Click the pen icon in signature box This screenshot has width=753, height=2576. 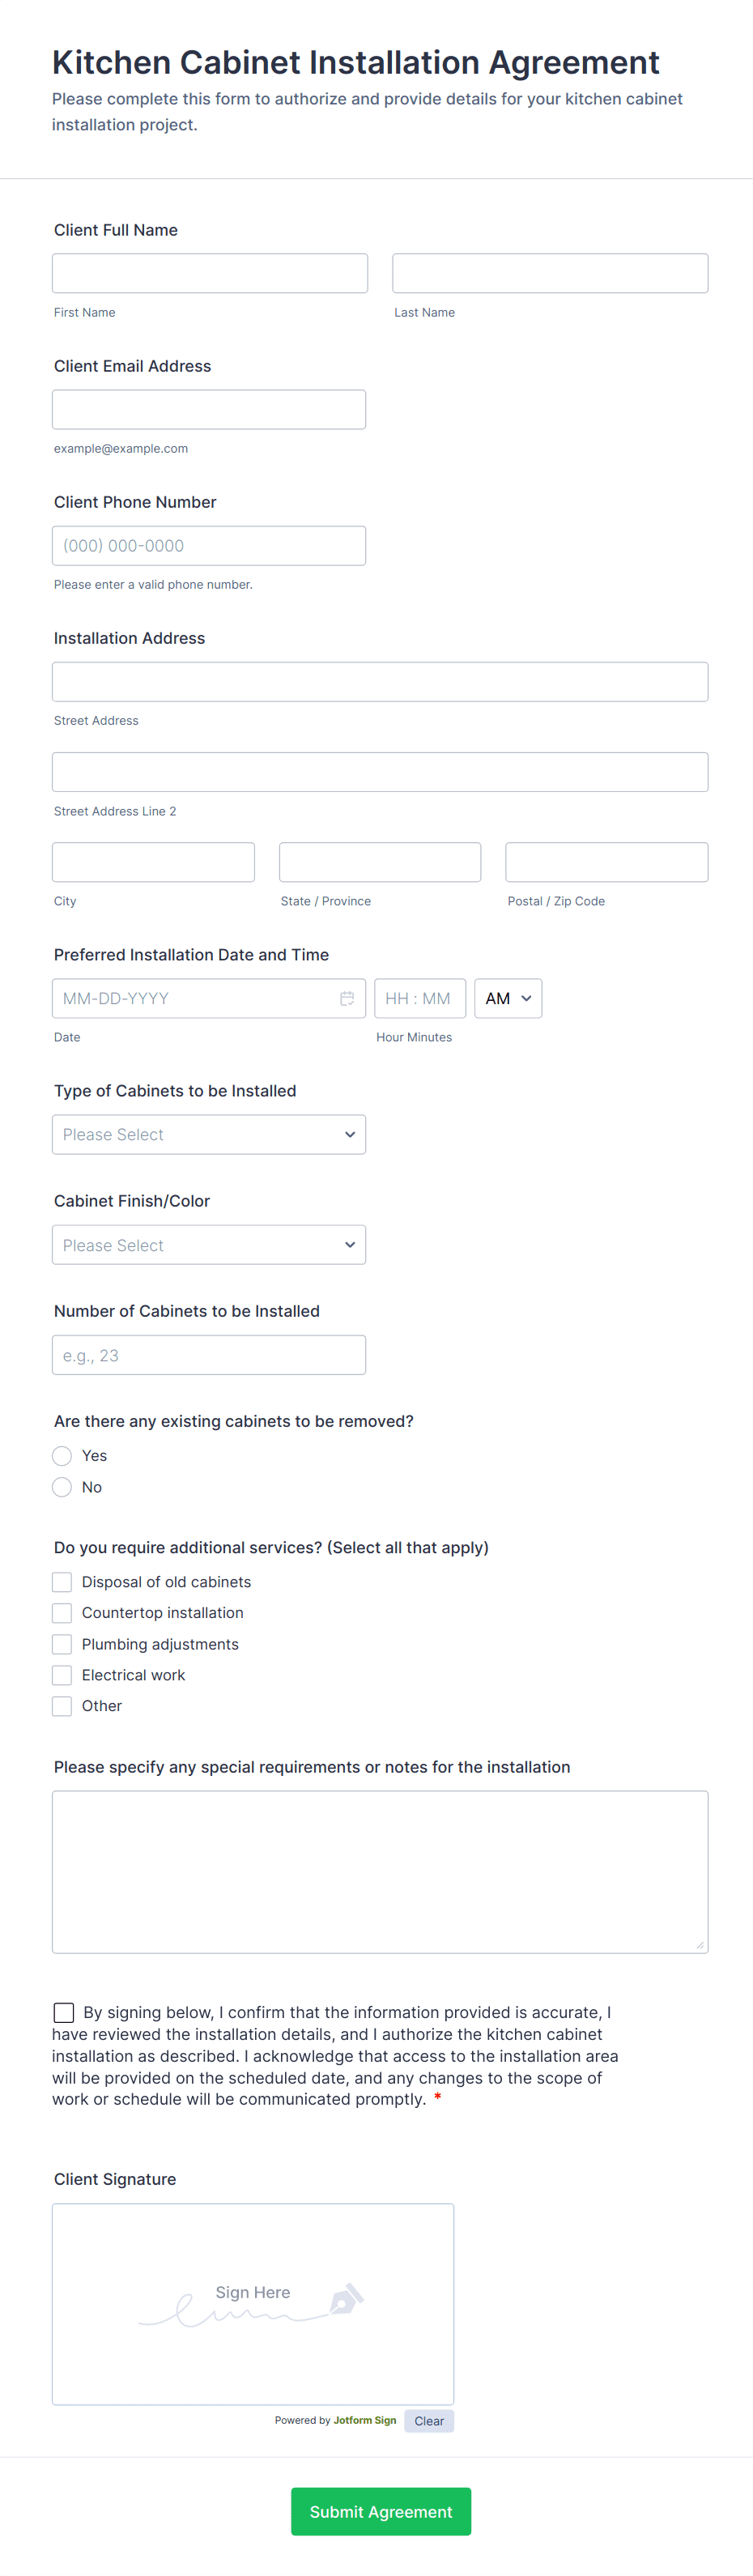click(346, 2298)
